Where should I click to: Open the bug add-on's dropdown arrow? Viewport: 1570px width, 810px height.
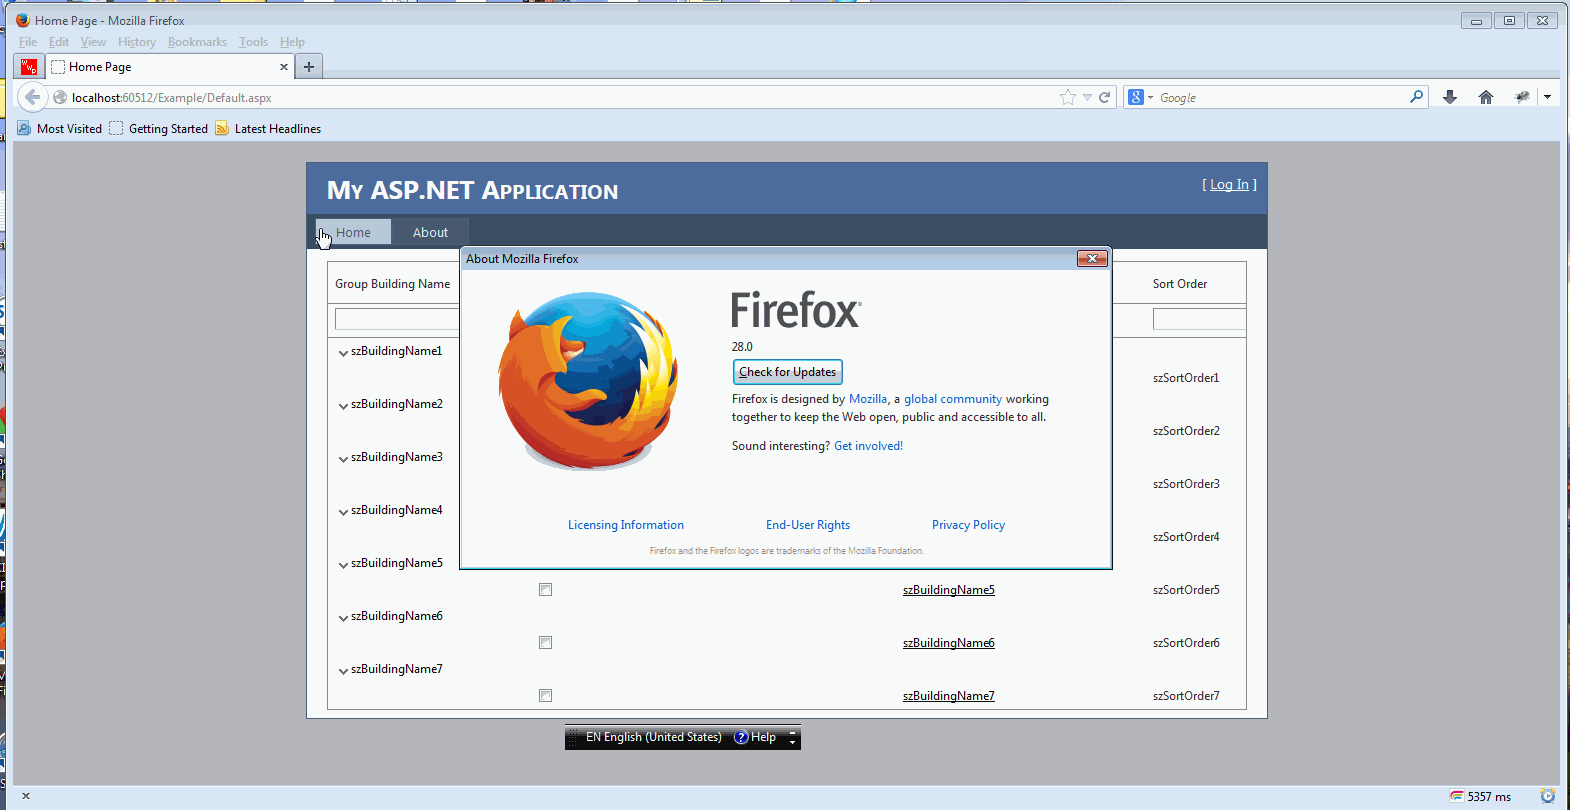1547,97
